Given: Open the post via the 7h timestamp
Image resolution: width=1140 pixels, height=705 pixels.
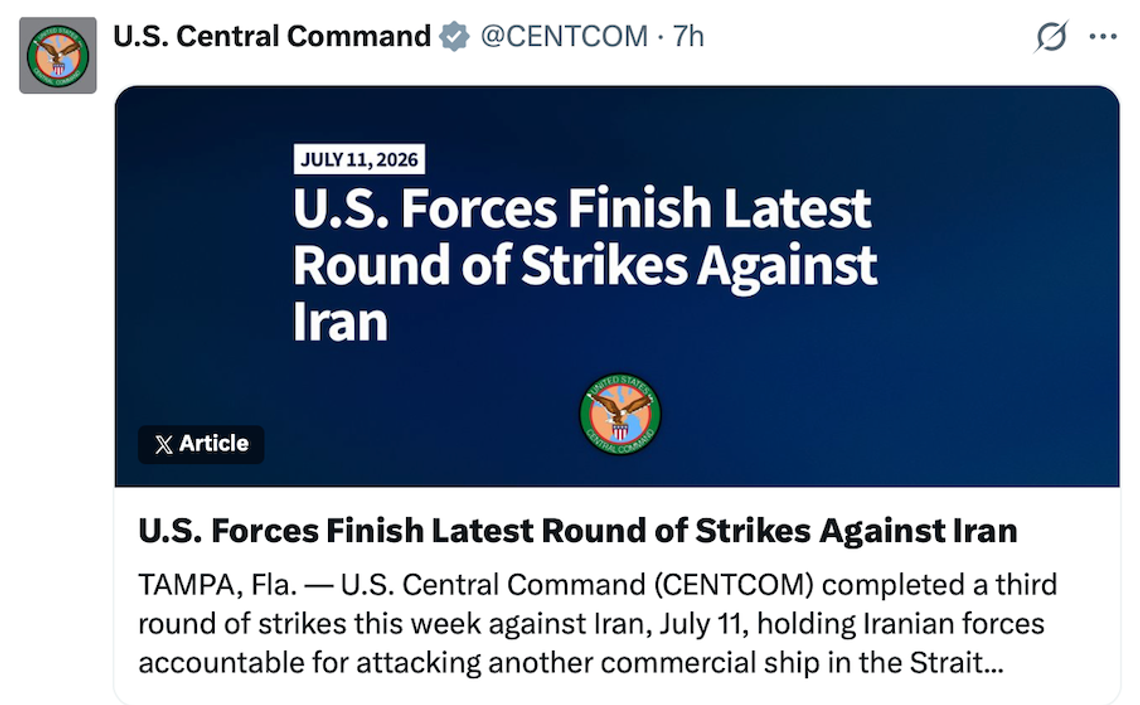Looking at the screenshot, I should pyautogui.click(x=689, y=36).
